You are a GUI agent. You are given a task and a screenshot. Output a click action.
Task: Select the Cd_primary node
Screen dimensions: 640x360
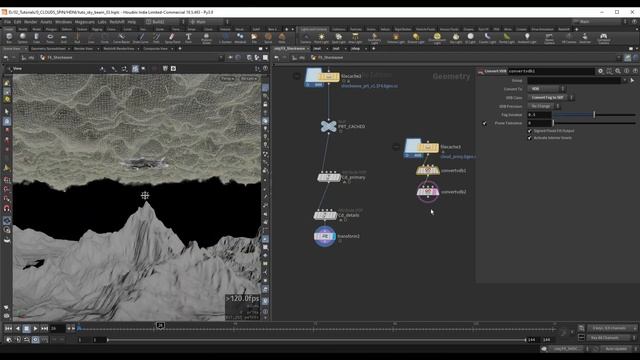click(329, 177)
